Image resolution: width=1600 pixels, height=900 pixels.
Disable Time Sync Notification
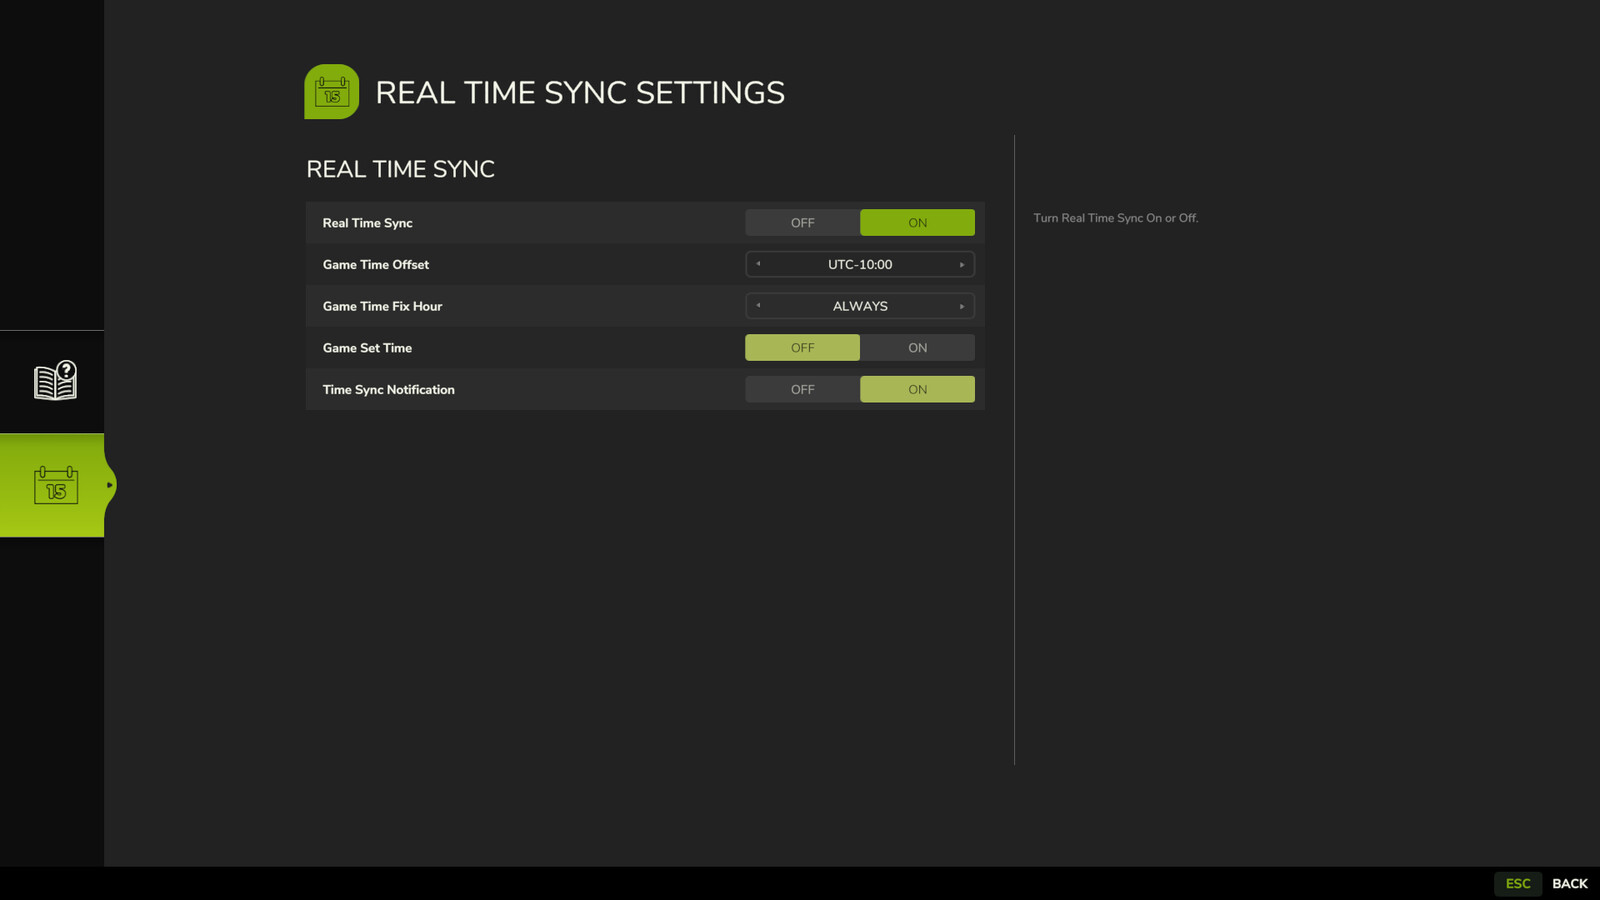[801, 389]
